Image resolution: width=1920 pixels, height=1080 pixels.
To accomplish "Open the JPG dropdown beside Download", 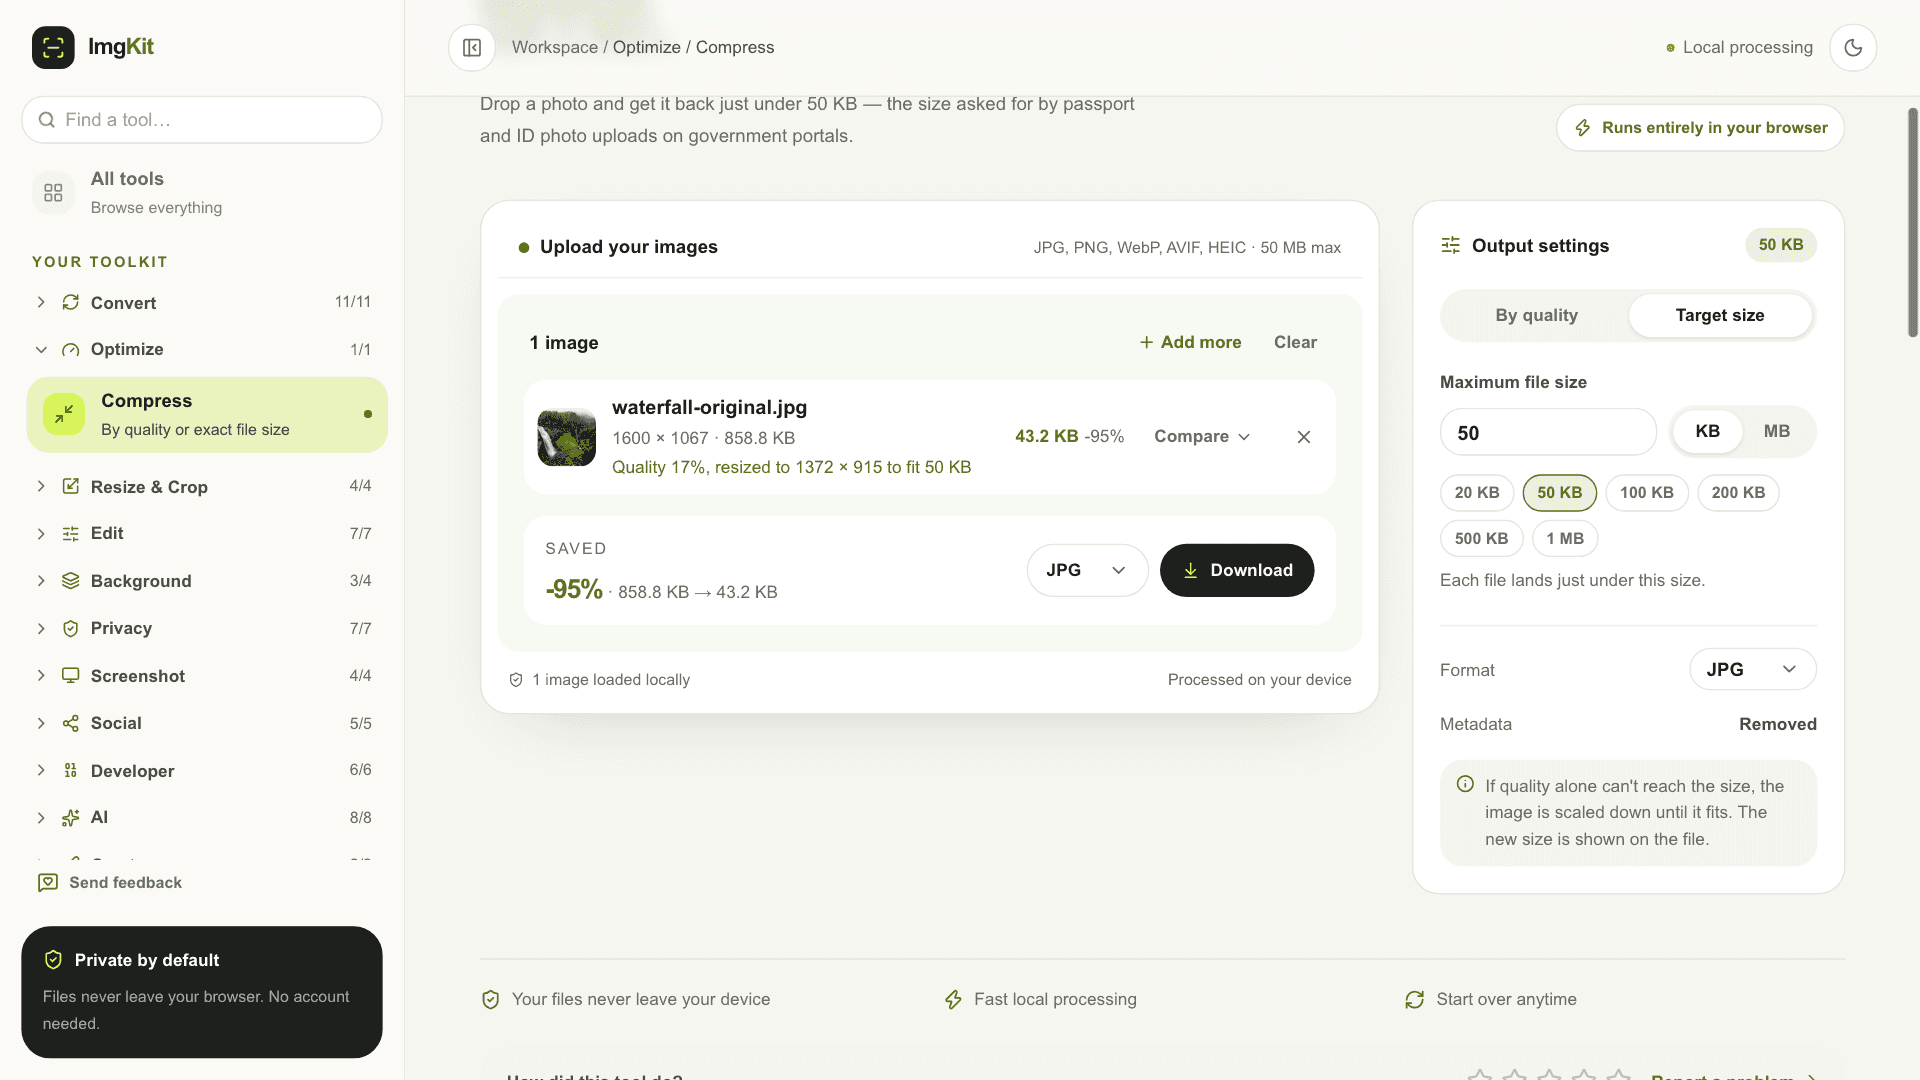I will point(1087,570).
